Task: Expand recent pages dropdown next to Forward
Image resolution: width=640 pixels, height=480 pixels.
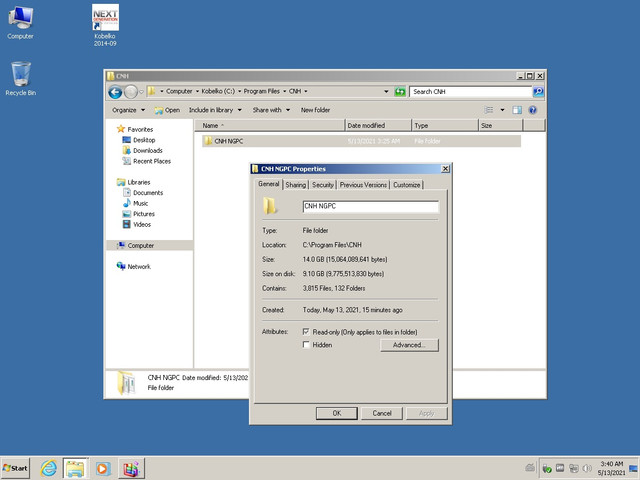Action: coord(142,92)
